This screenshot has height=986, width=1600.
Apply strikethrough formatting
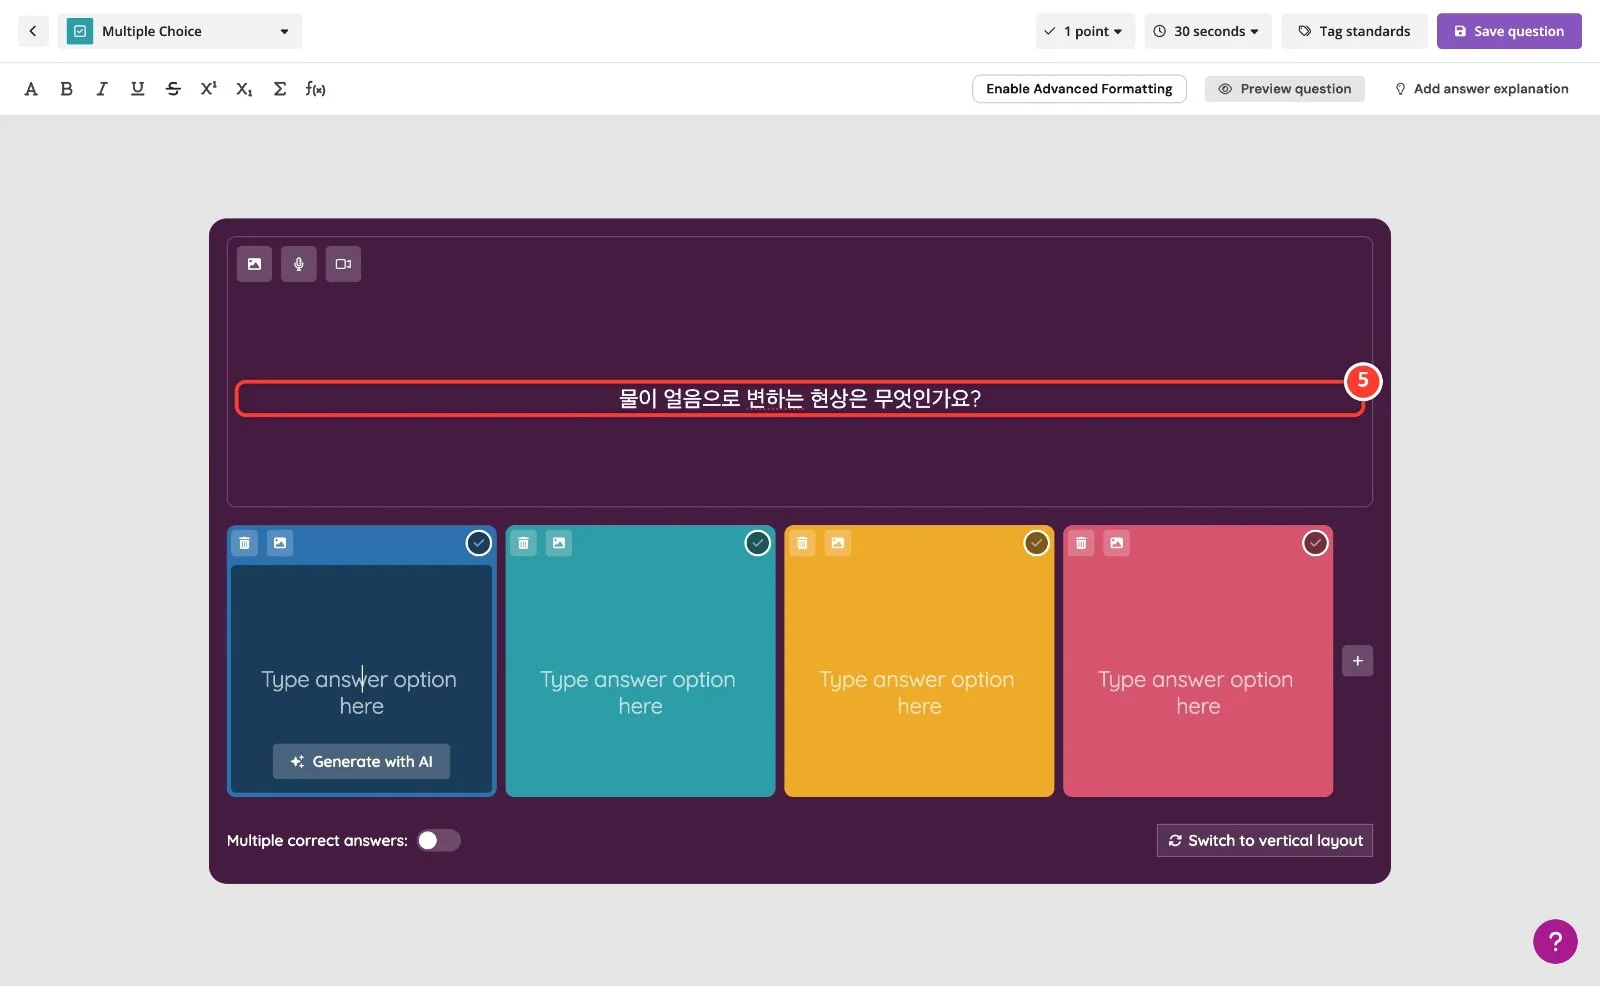(x=173, y=89)
